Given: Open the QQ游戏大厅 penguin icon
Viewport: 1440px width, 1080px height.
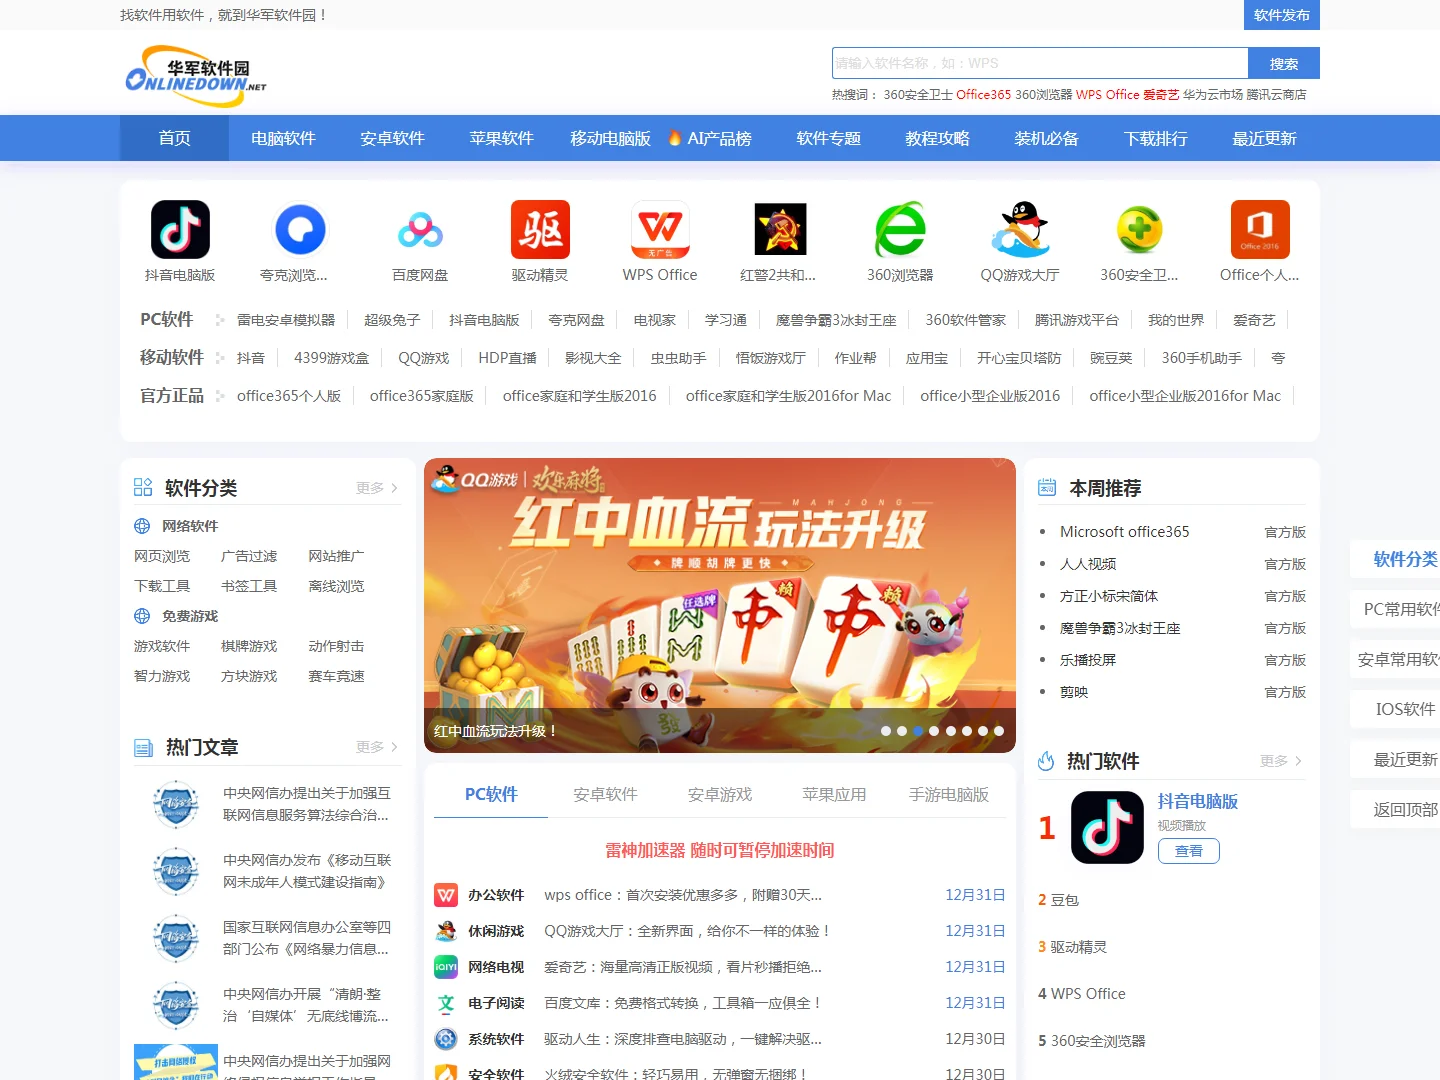Looking at the screenshot, I should (1020, 229).
